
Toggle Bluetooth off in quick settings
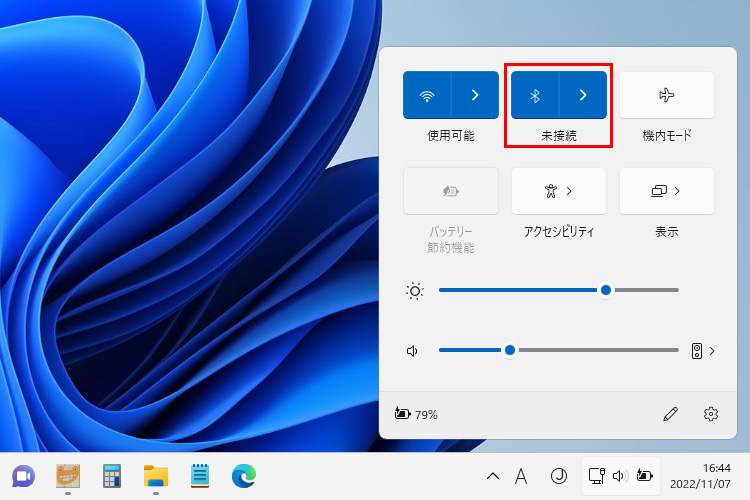point(535,95)
